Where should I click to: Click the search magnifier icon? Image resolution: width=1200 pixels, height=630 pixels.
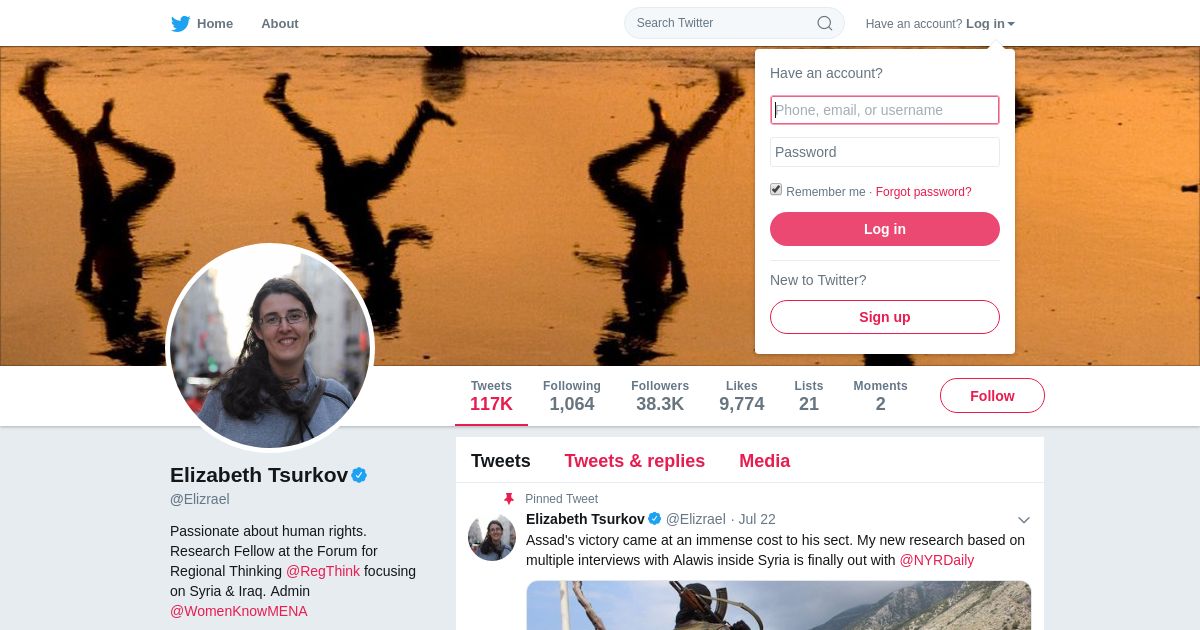pos(825,23)
